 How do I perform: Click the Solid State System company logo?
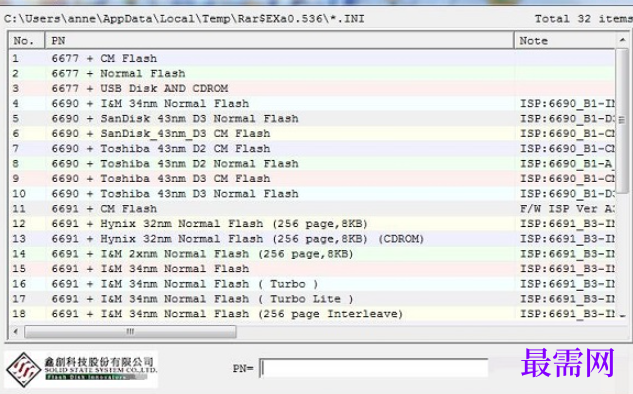pyautogui.click(x=81, y=369)
